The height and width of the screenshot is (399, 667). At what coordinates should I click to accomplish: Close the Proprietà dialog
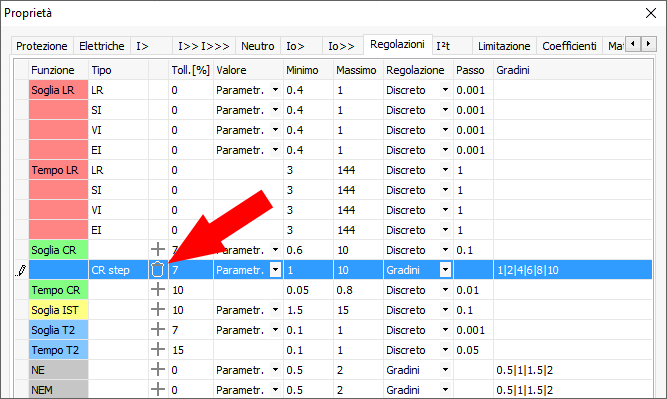pyautogui.click(x=650, y=13)
